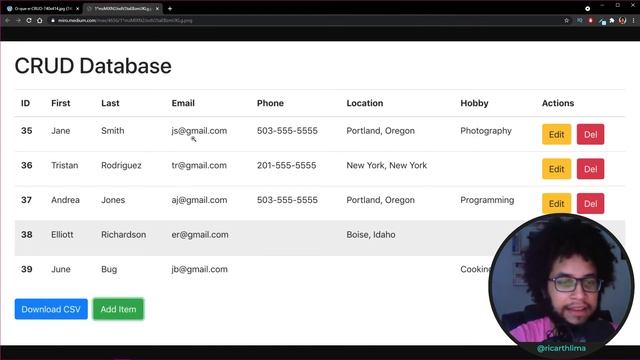Delete the Tristan Rodriguez record

[x=590, y=169]
